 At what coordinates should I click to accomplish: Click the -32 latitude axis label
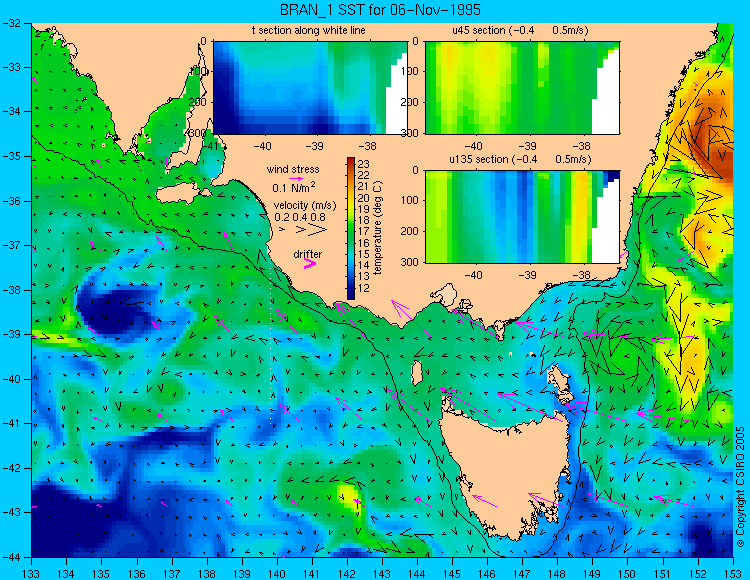[11, 23]
